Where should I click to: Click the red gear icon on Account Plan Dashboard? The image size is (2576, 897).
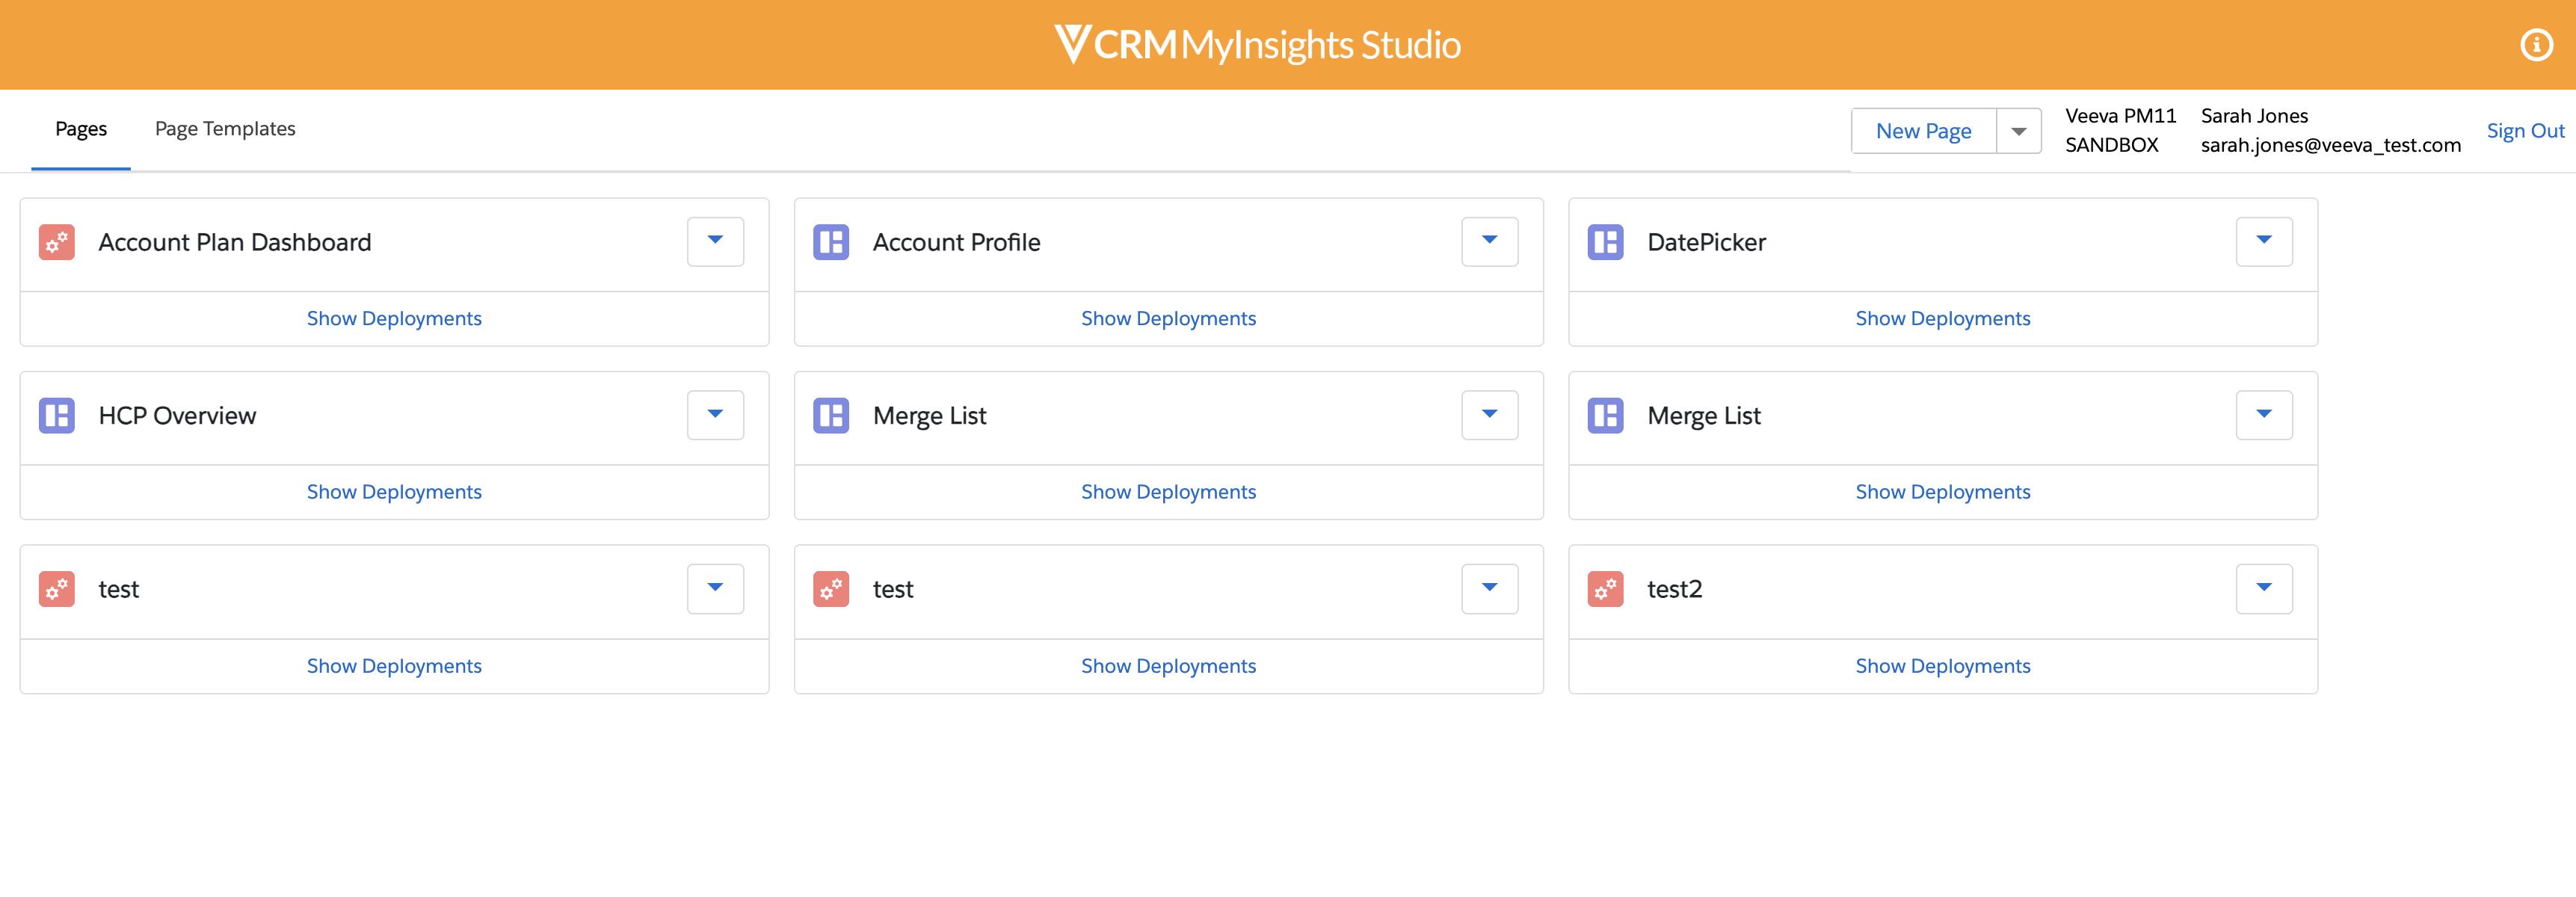click(57, 242)
